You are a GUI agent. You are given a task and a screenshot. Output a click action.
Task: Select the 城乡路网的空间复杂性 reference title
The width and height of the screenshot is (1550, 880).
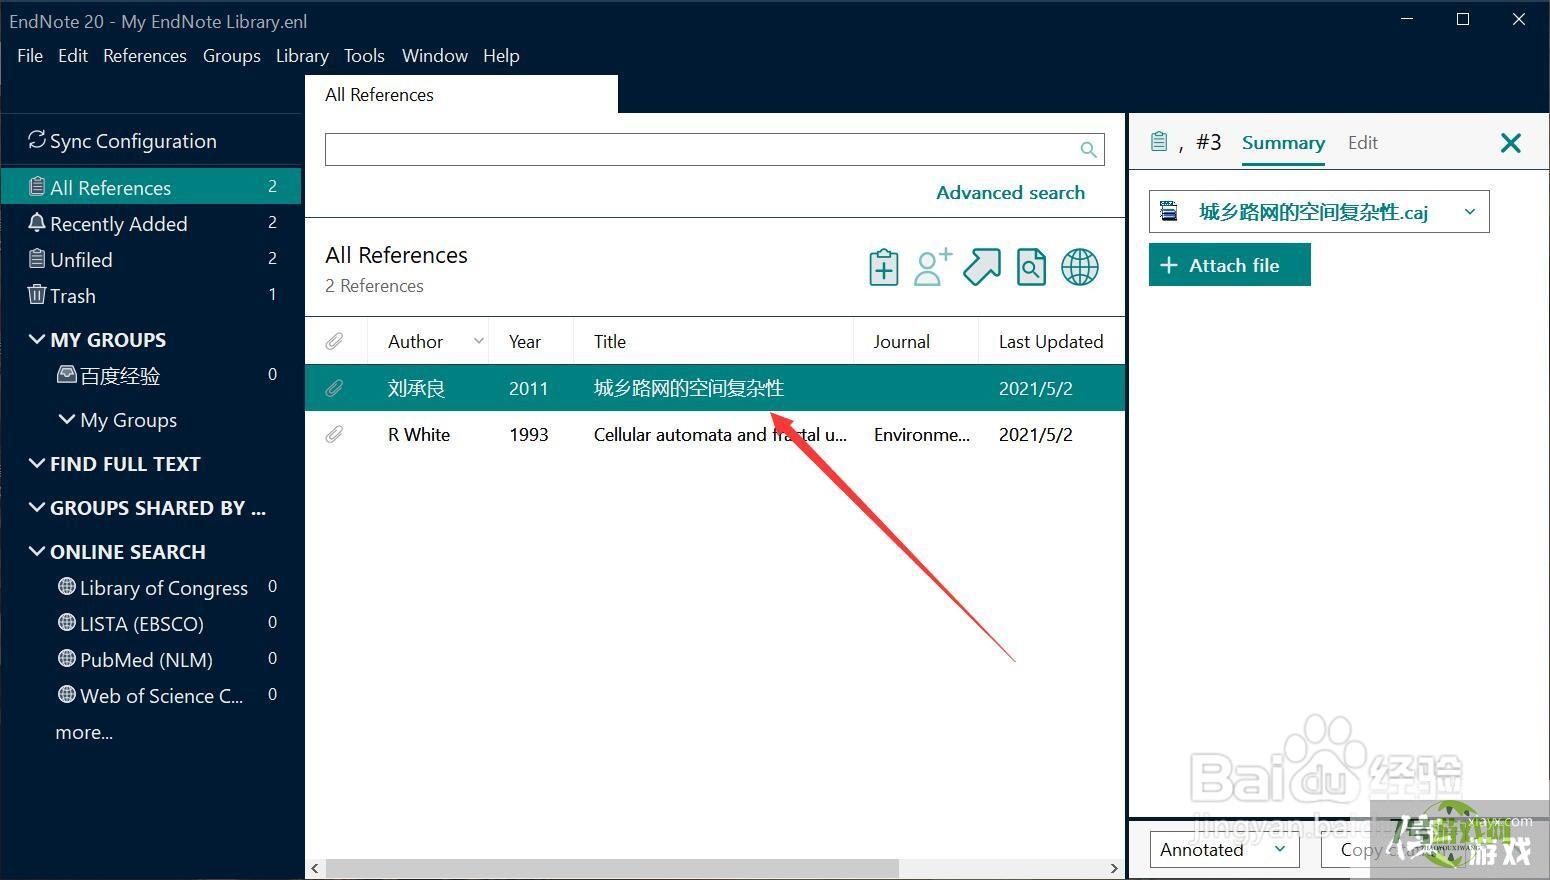point(688,388)
